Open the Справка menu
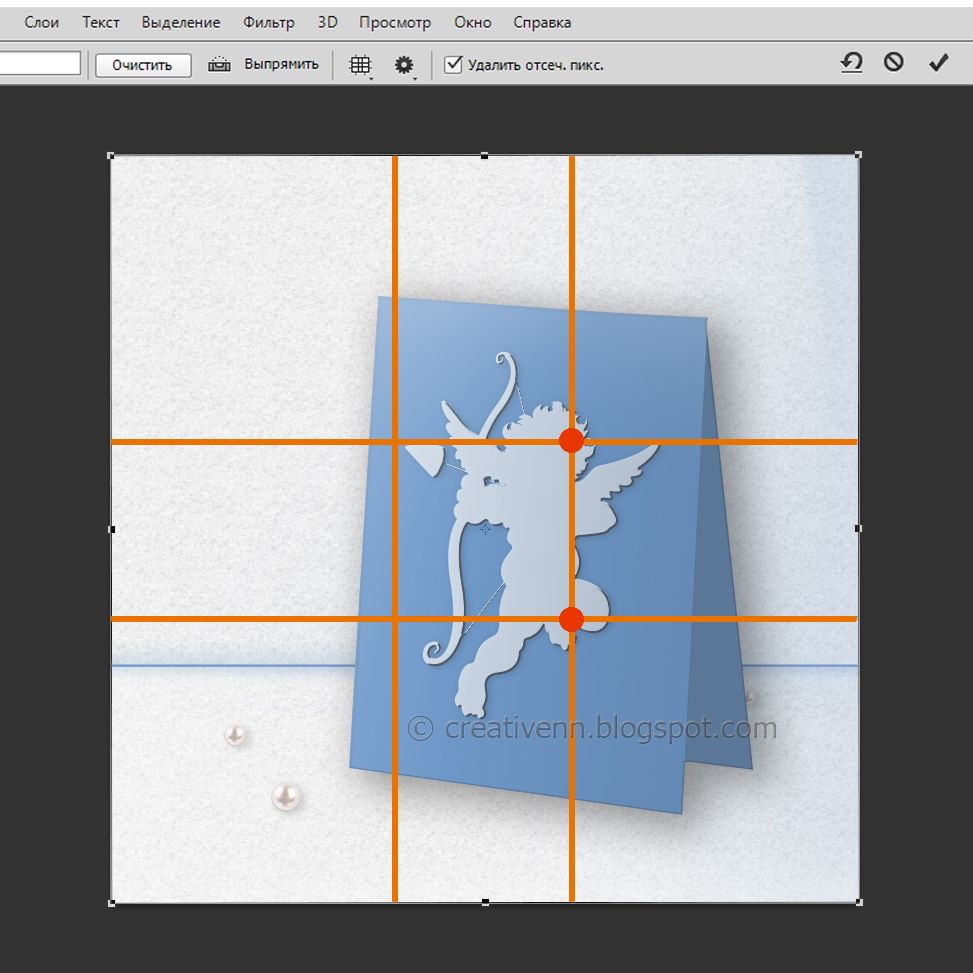Screen dimensions: 973x973 pyautogui.click(x=542, y=22)
